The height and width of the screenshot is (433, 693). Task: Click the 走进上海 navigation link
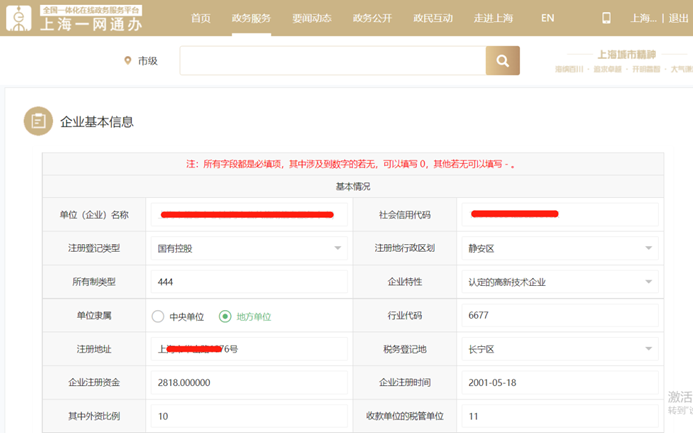pyautogui.click(x=494, y=18)
